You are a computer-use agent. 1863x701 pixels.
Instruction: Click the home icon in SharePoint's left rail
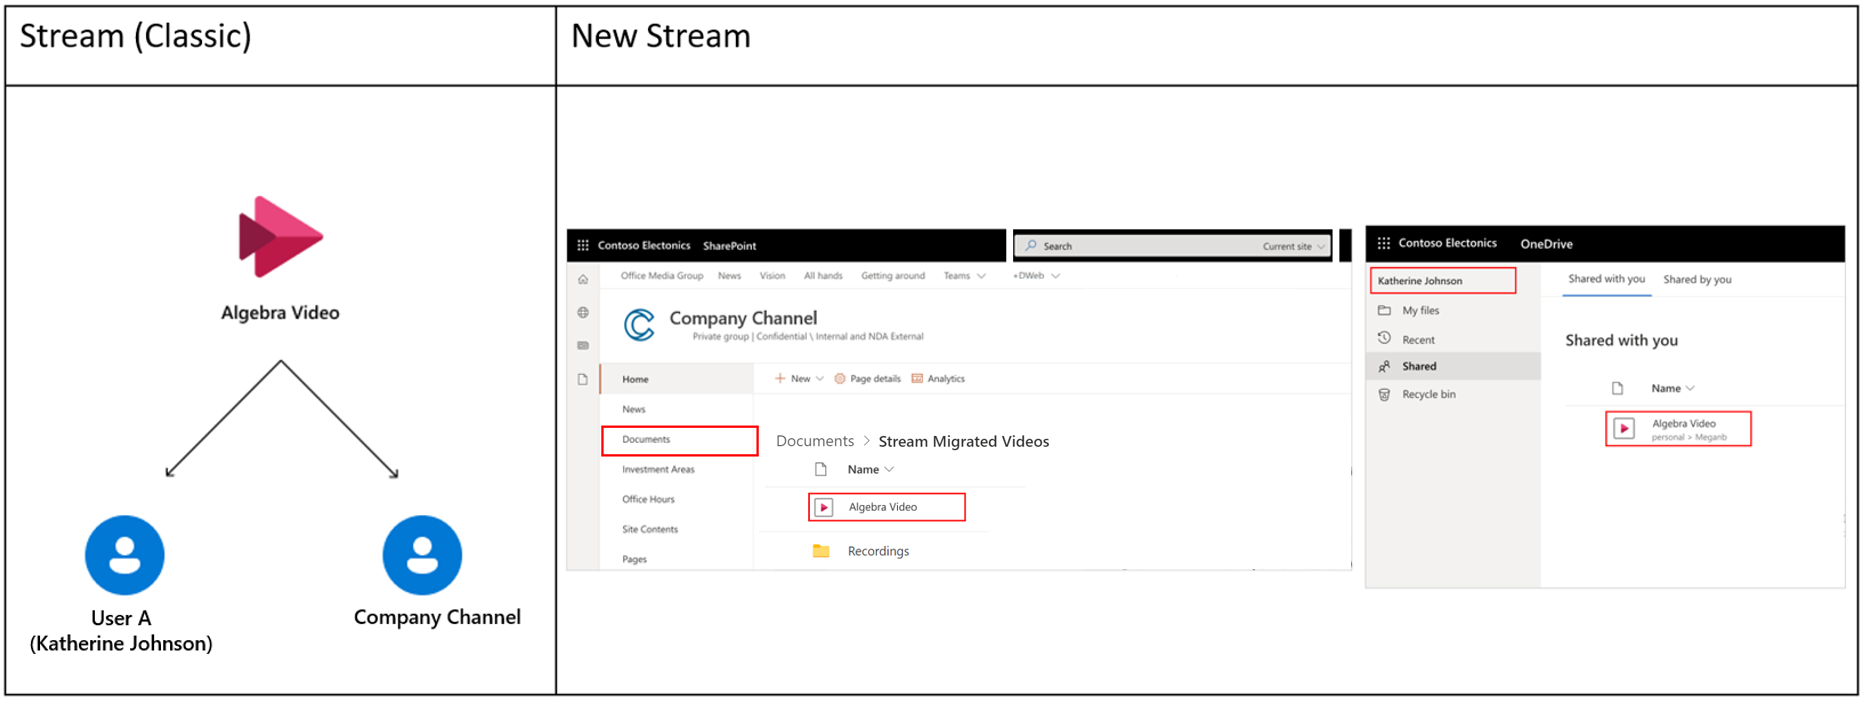coord(583,280)
